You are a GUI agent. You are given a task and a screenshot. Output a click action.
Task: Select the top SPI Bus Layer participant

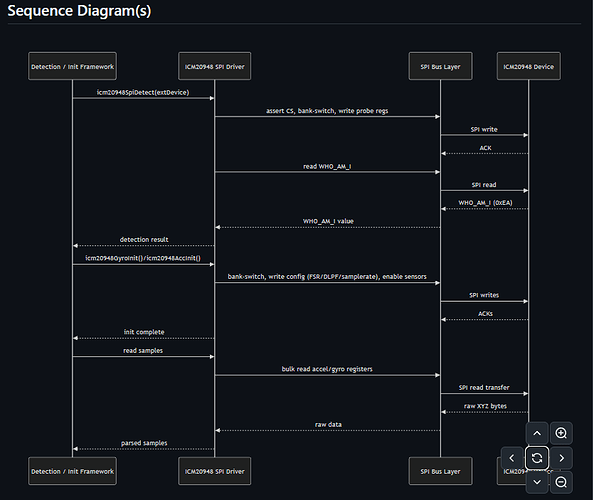tap(440, 66)
